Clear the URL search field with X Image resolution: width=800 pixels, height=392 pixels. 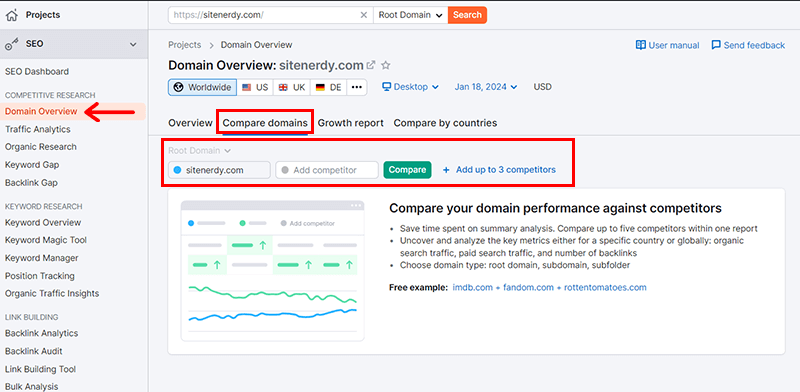(364, 15)
